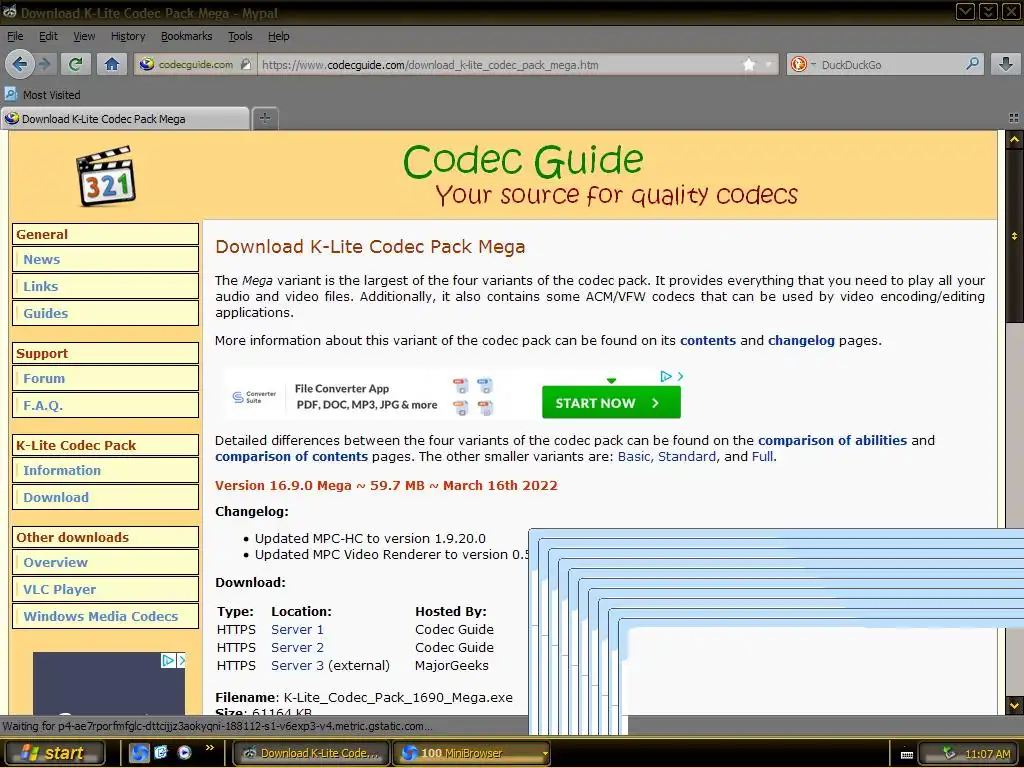
Task: Click the on-screen keyboard tray icon
Action: click(906, 754)
